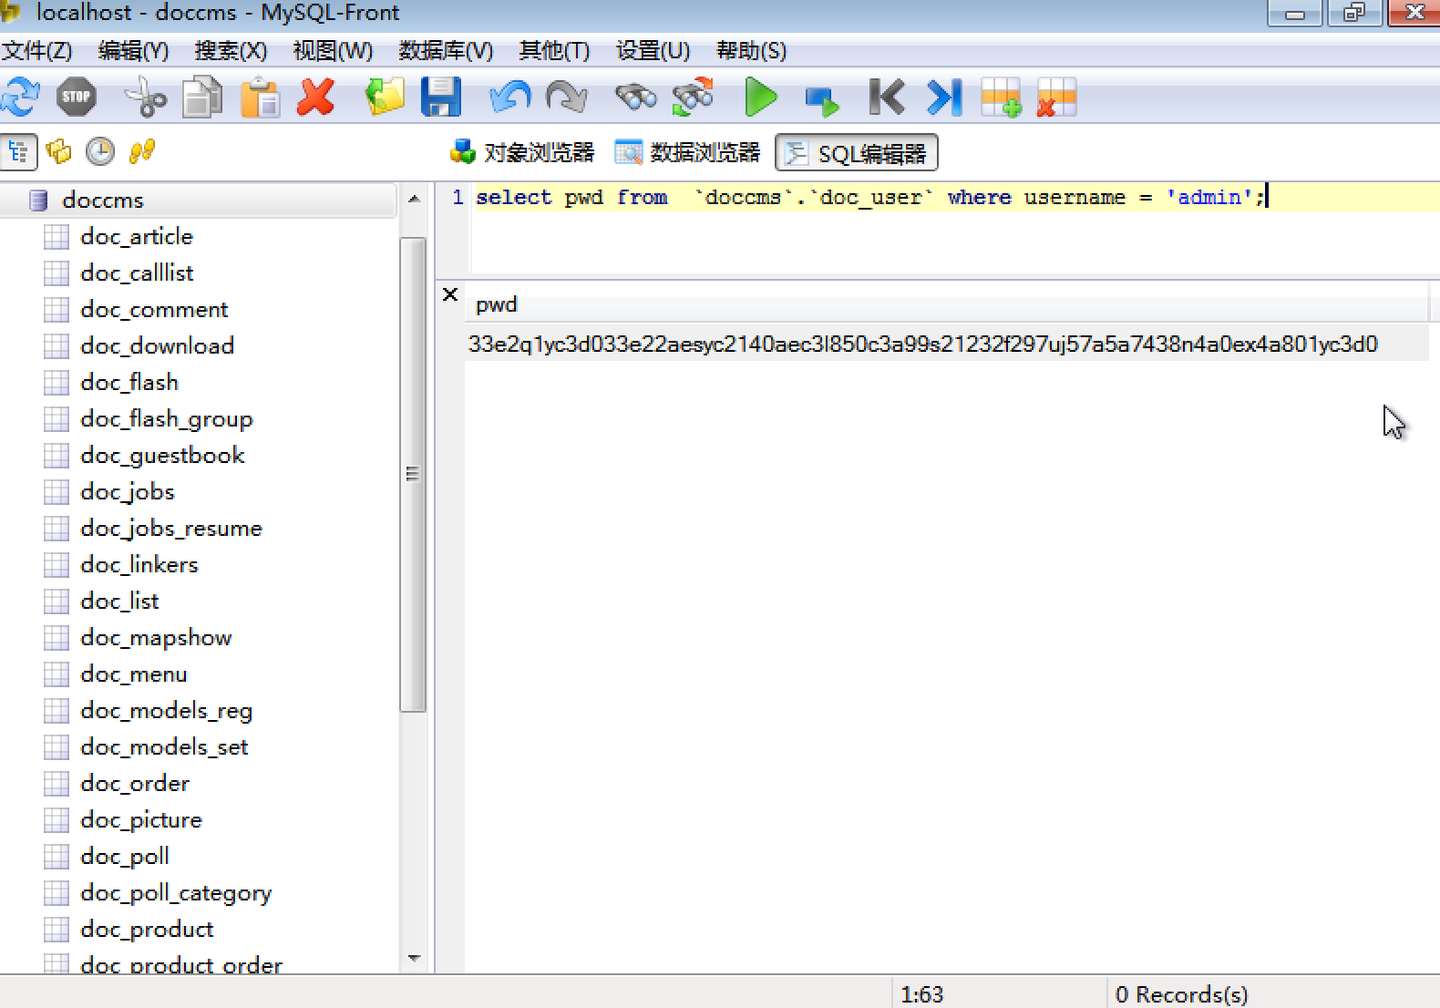The image size is (1440, 1008).
Task: Click the Open file icon
Action: click(385, 97)
